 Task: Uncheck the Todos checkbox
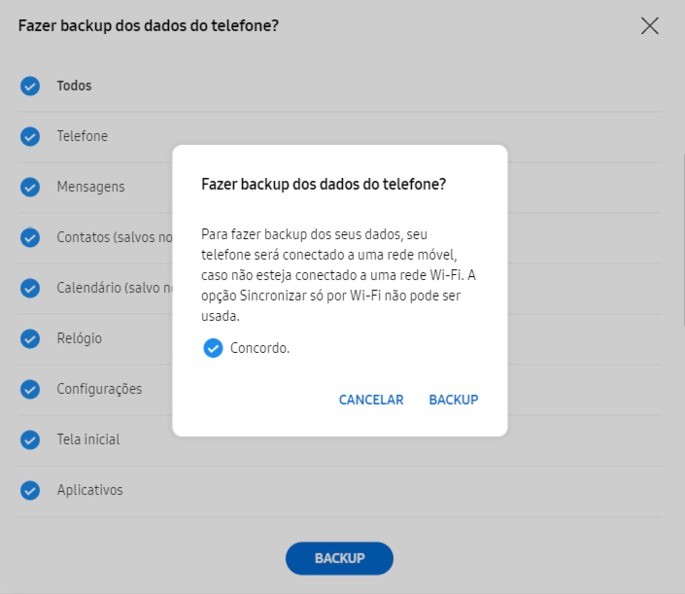point(30,86)
